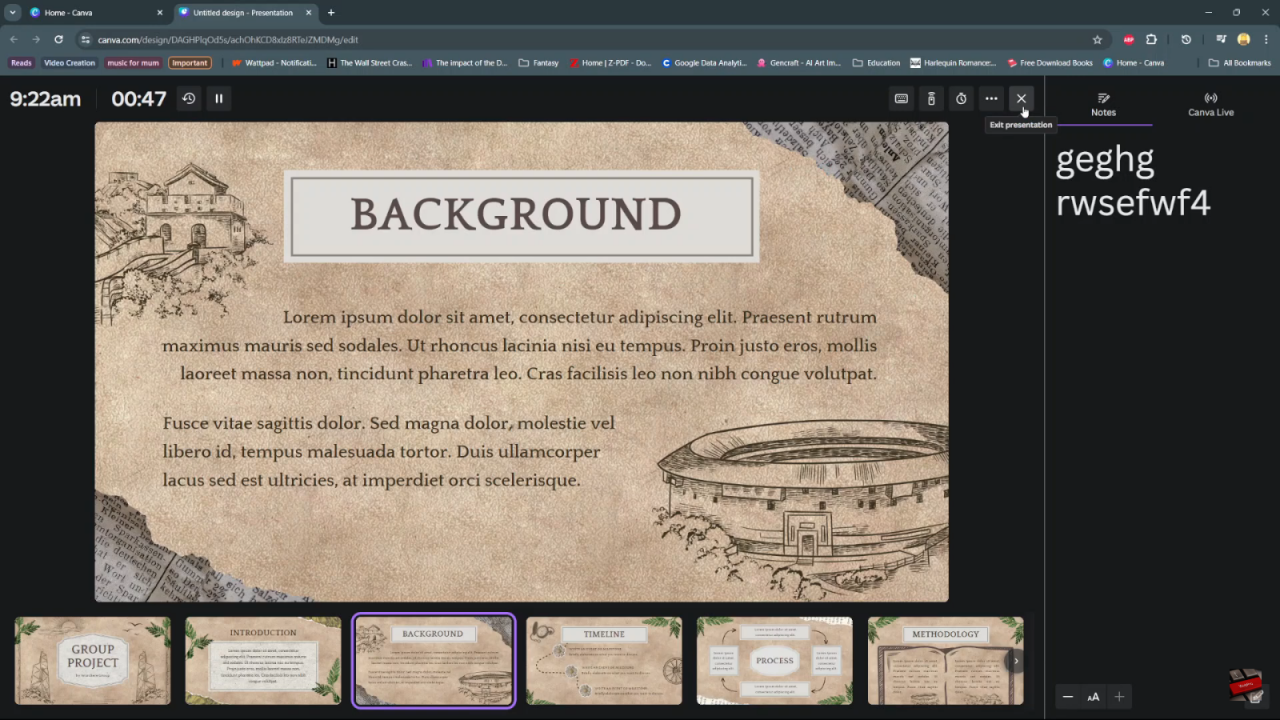Screen dimensions: 1280x720
Task: Open the Google Data Analyti... bookmark
Action: point(704,62)
